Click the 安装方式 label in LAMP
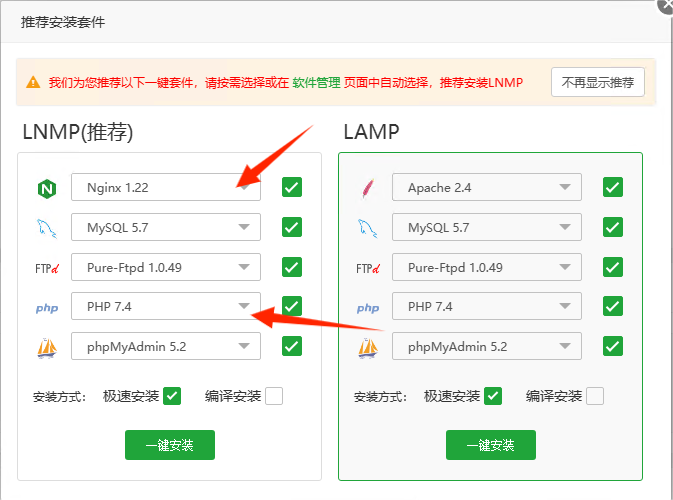This screenshot has width=673, height=500. (x=380, y=397)
